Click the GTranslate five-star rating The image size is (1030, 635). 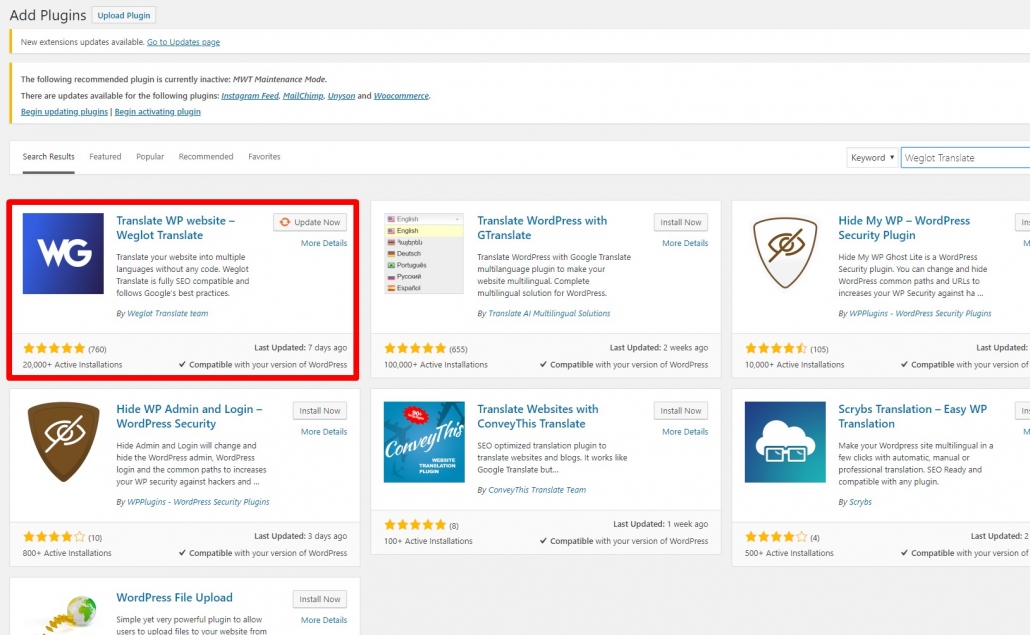pyautogui.click(x=415, y=348)
